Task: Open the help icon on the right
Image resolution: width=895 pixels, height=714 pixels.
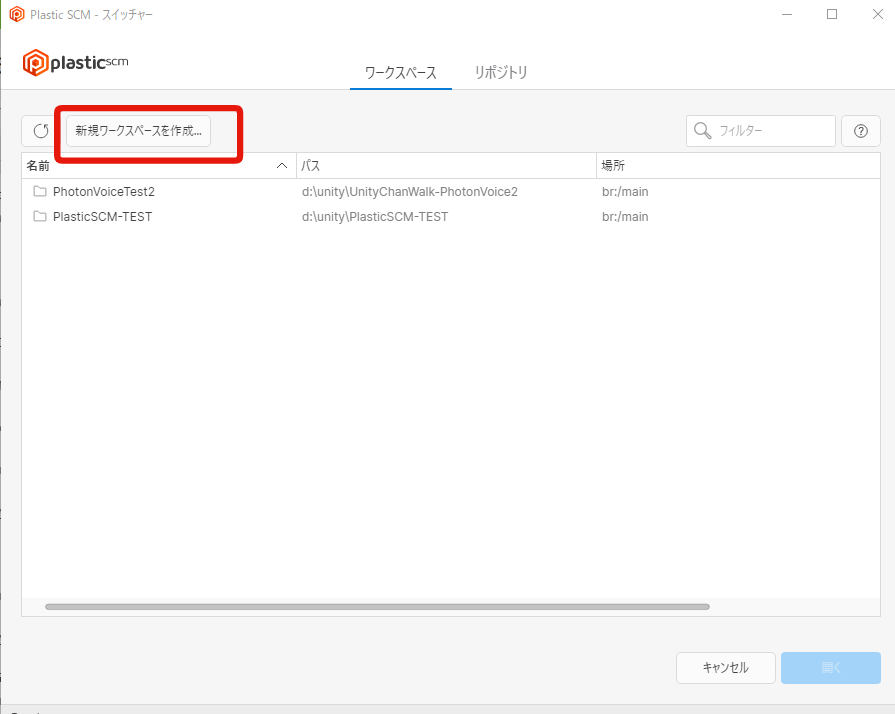Action: (860, 130)
